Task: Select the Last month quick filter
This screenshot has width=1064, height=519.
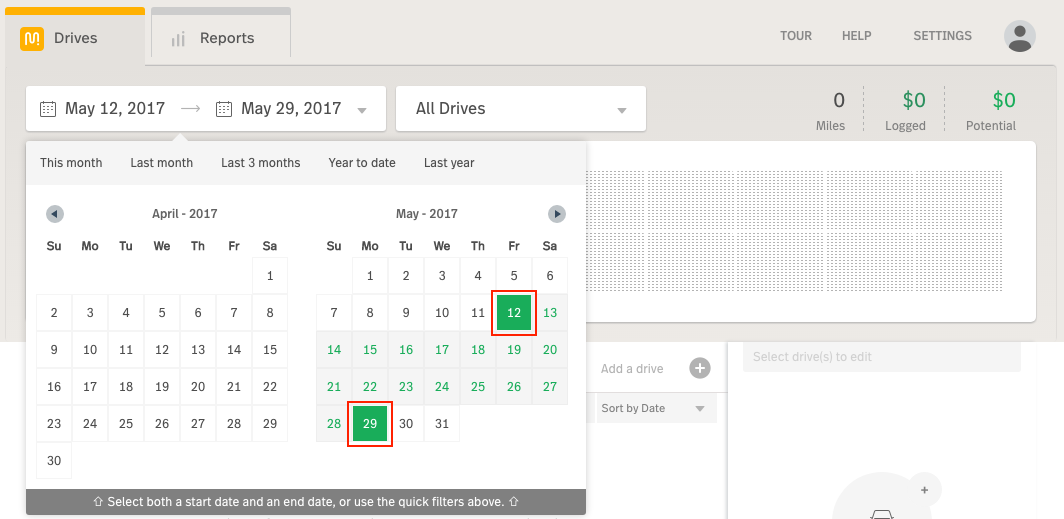Action: point(162,163)
